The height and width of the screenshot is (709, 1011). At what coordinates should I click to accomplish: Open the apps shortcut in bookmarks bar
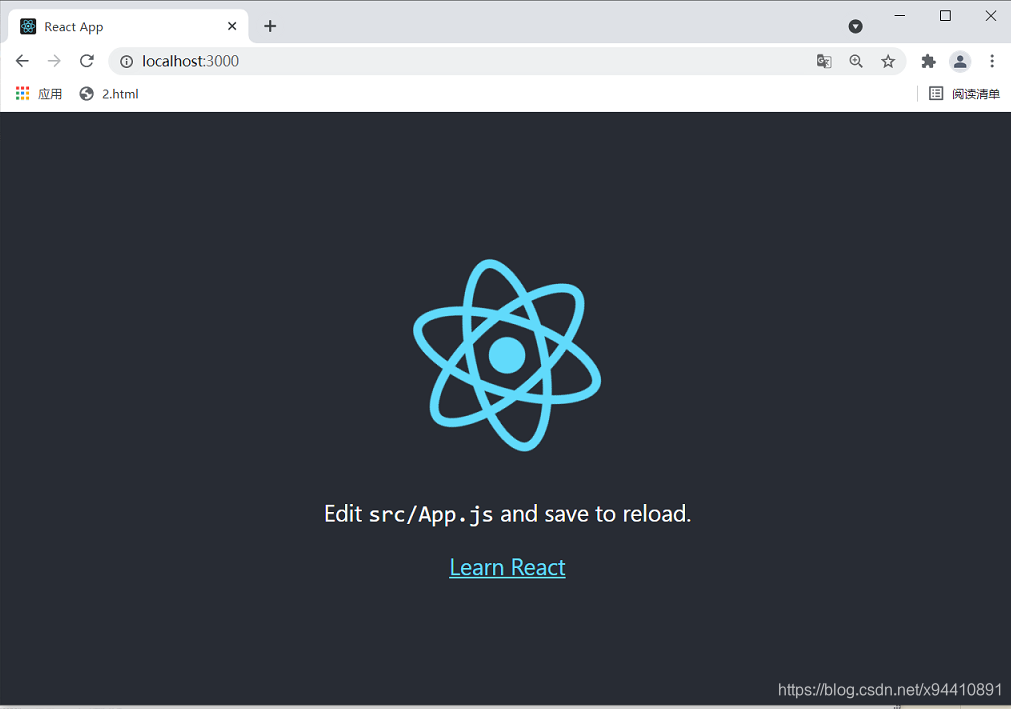coord(39,94)
